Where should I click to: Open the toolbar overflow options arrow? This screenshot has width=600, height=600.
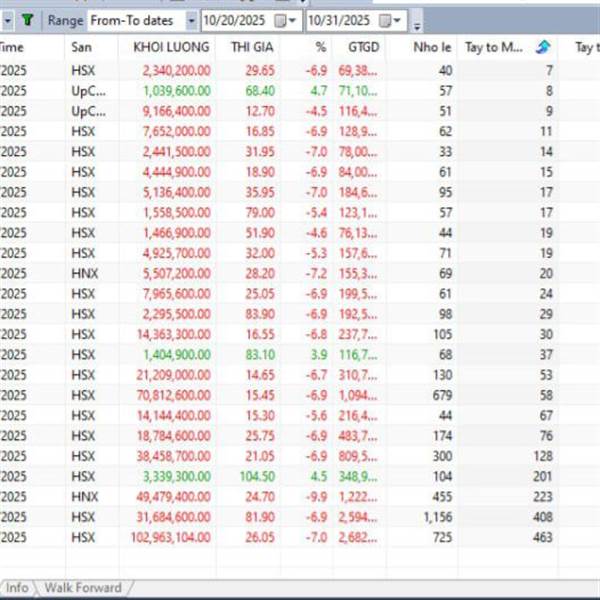coord(417,25)
